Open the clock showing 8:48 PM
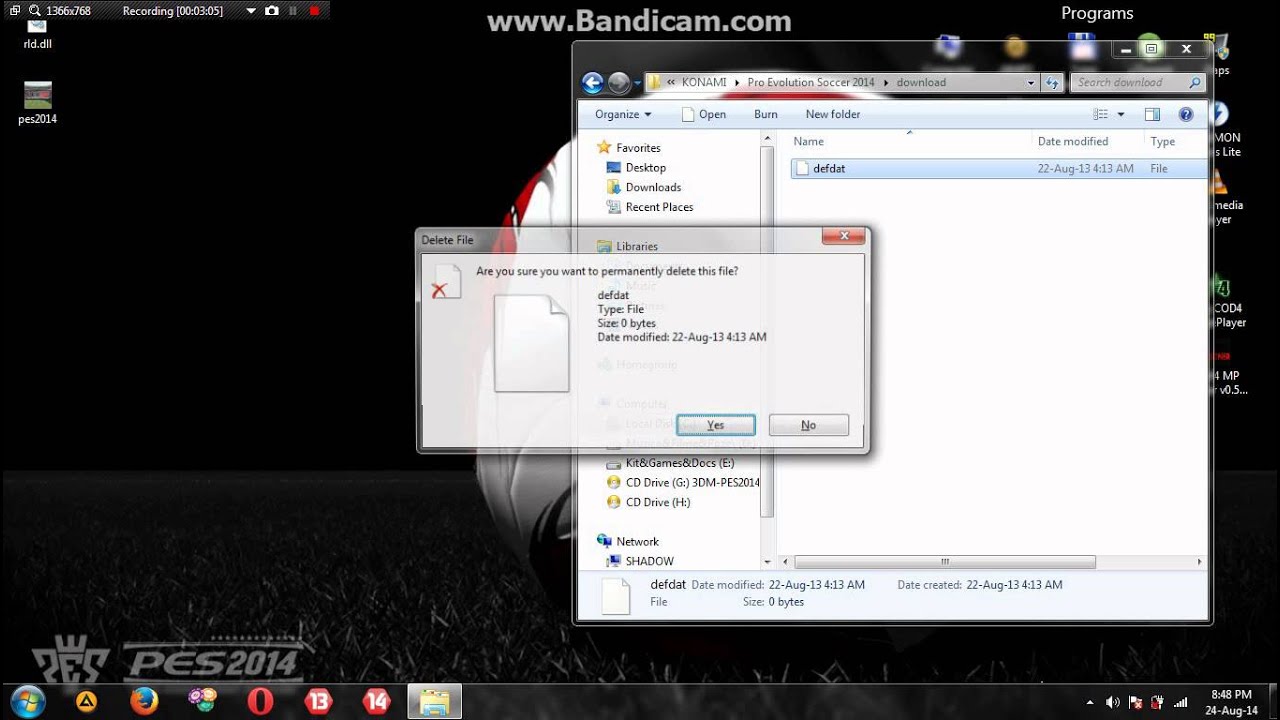The height and width of the screenshot is (720, 1280). pyautogui.click(x=1232, y=702)
